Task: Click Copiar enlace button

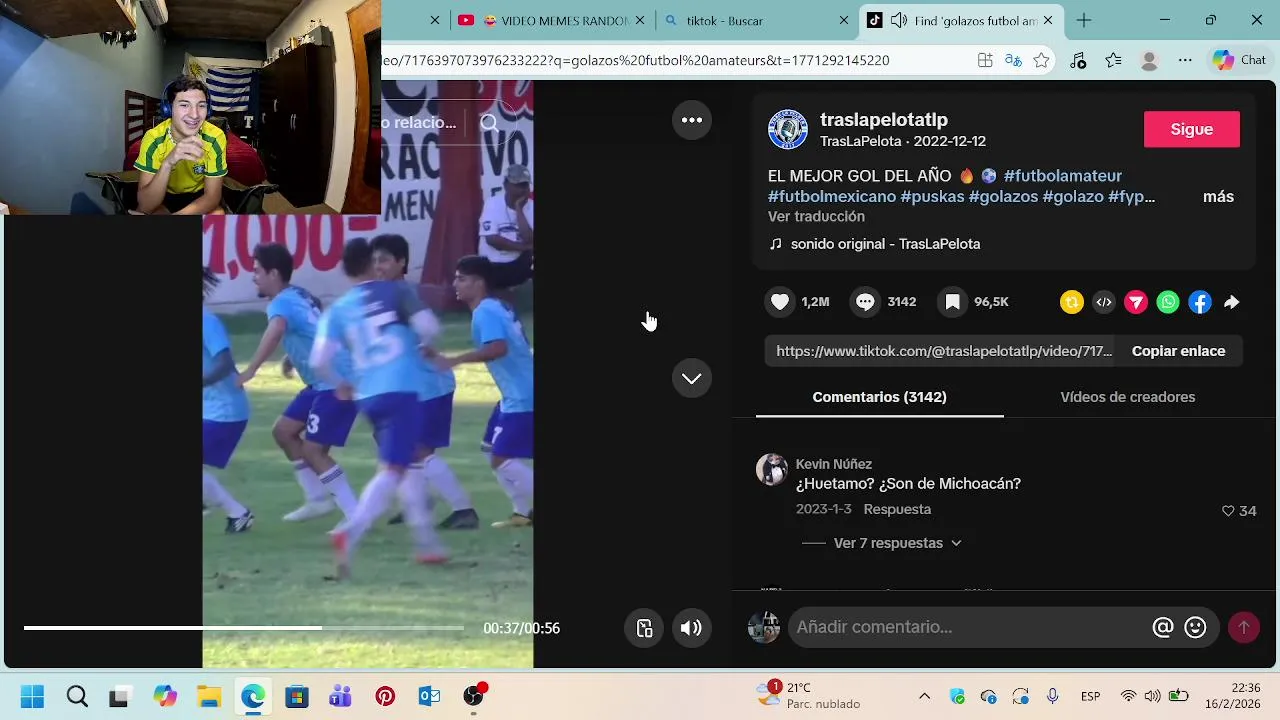Action: (1178, 351)
